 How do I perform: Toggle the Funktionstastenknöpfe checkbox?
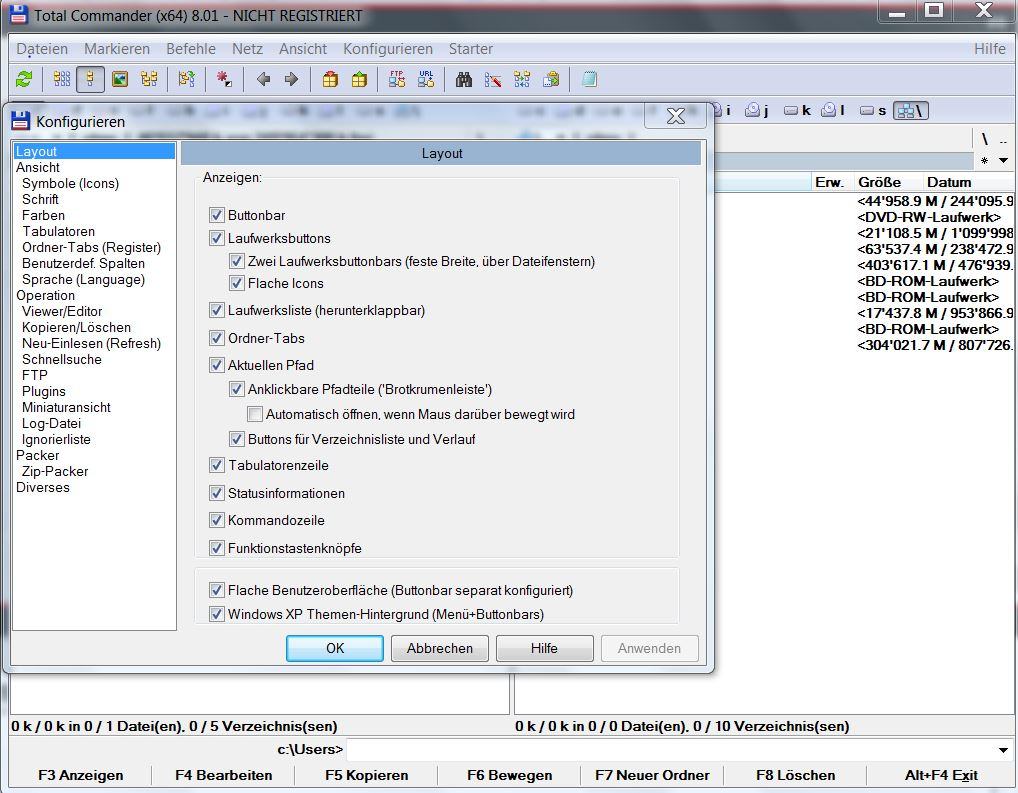tap(217, 548)
